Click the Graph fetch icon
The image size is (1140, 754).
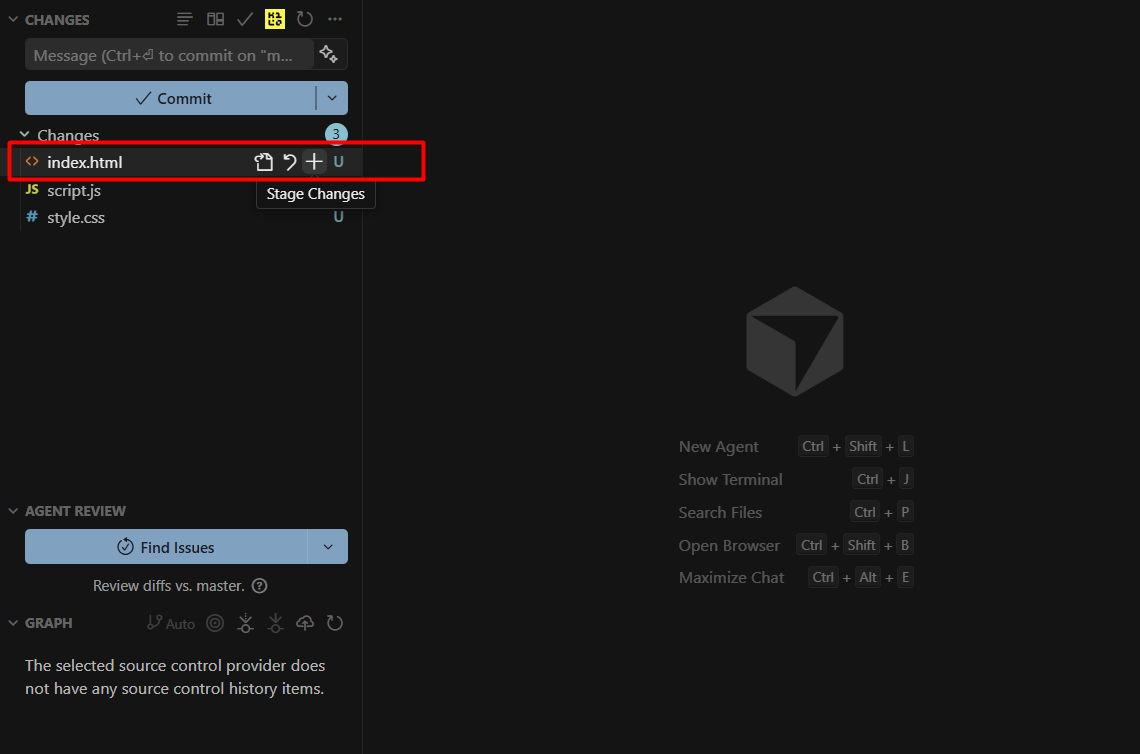click(x=246, y=623)
